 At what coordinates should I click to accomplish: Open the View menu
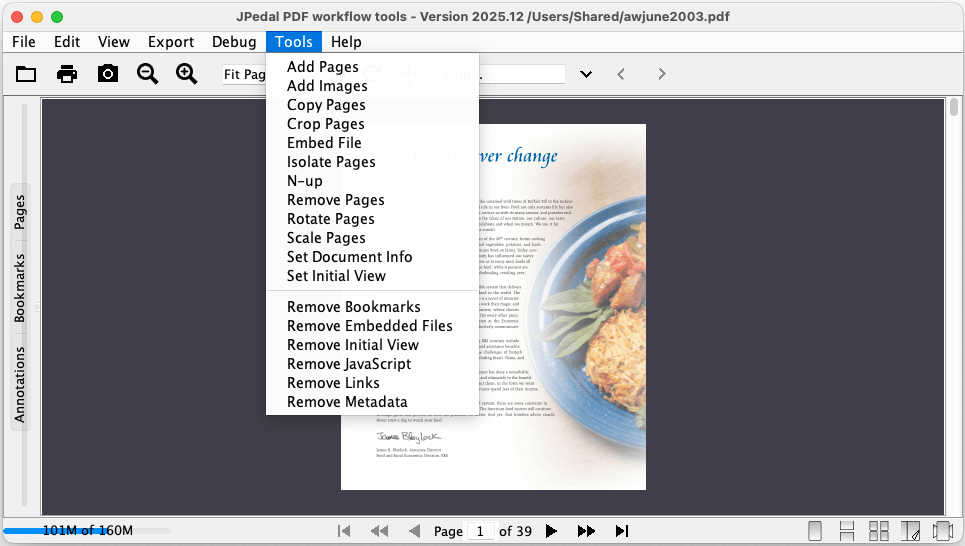(x=114, y=42)
